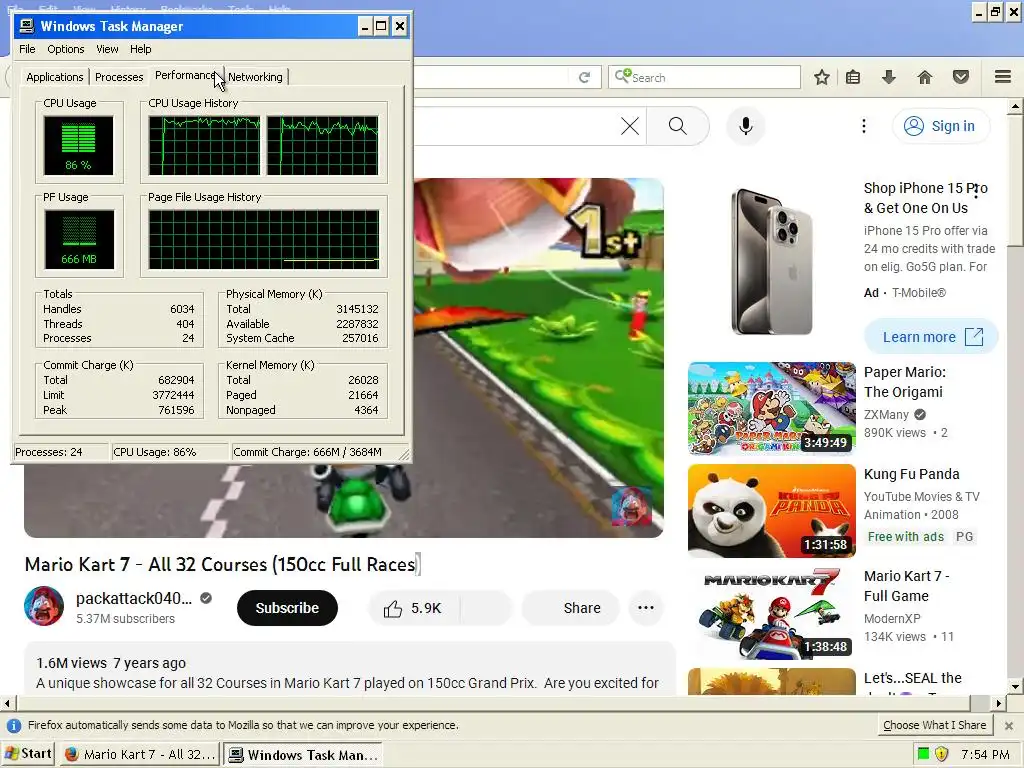Open Task Manager View menu
Viewport: 1024px width, 768px height.
coord(107,49)
